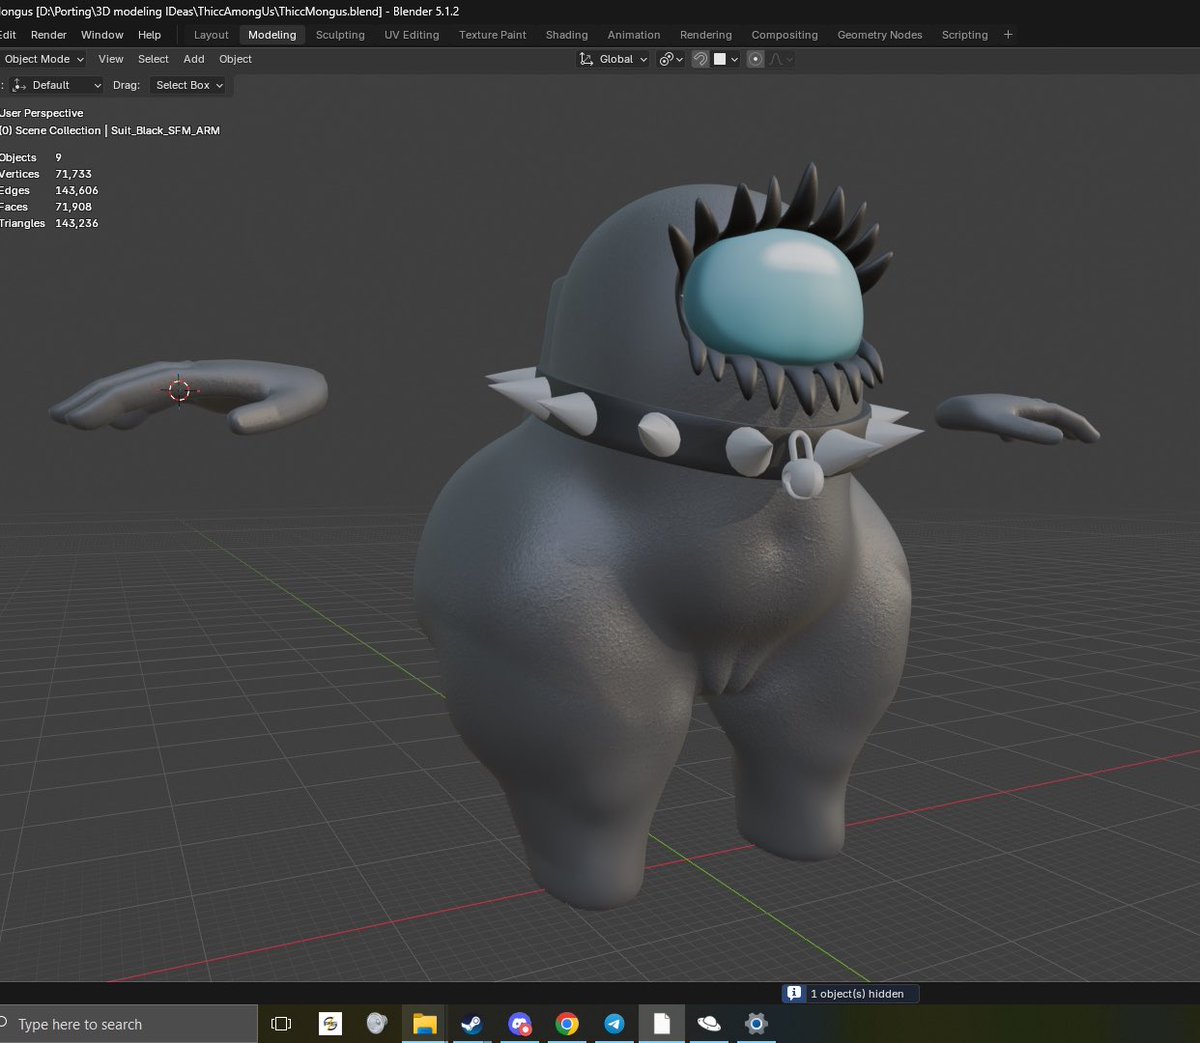The height and width of the screenshot is (1043, 1200).
Task: Toggle proportional editing circle icon
Action: [755, 59]
